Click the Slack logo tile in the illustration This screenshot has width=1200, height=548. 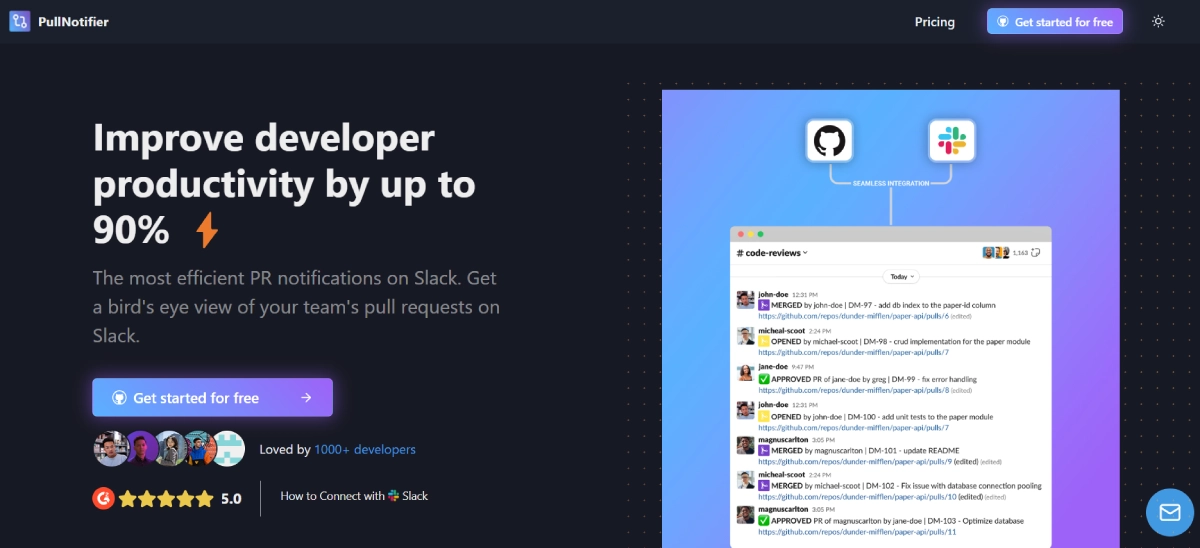point(951,141)
